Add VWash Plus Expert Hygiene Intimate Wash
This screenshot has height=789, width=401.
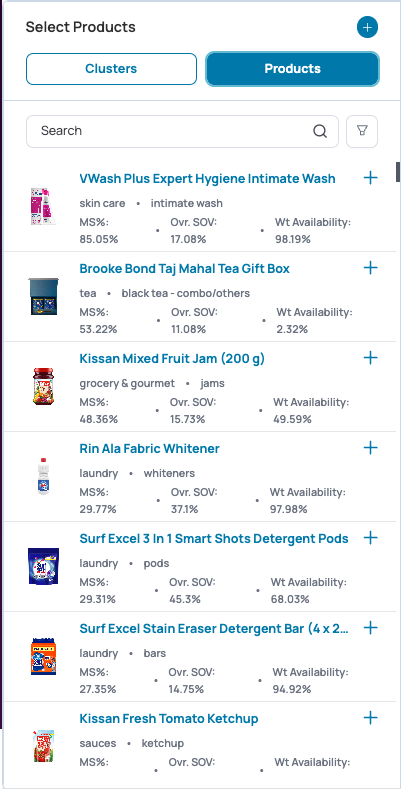point(370,178)
